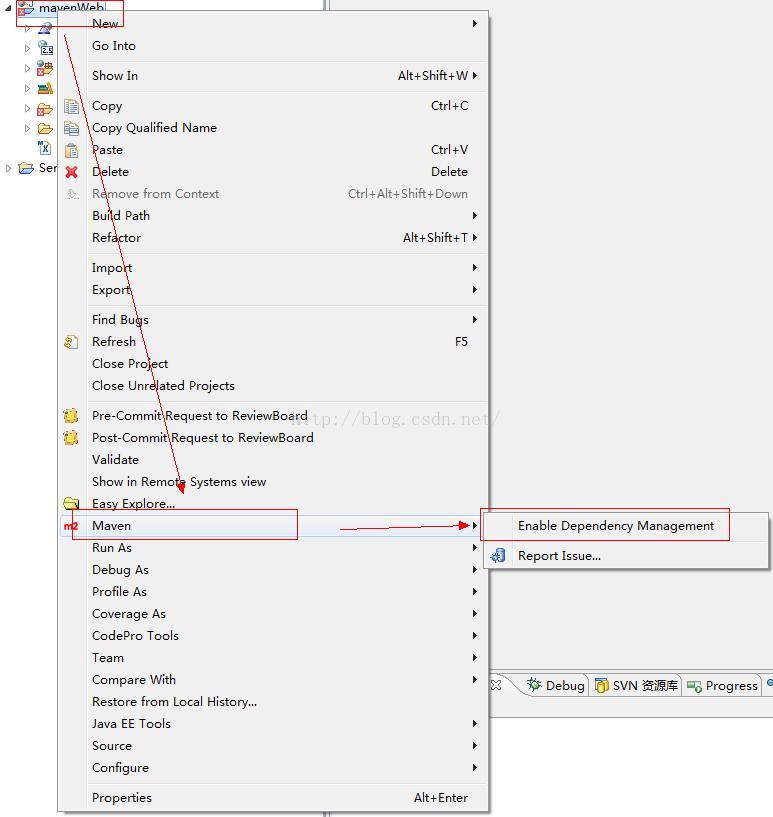
Task: Click the Paste clipboard icon
Action: click(71, 151)
